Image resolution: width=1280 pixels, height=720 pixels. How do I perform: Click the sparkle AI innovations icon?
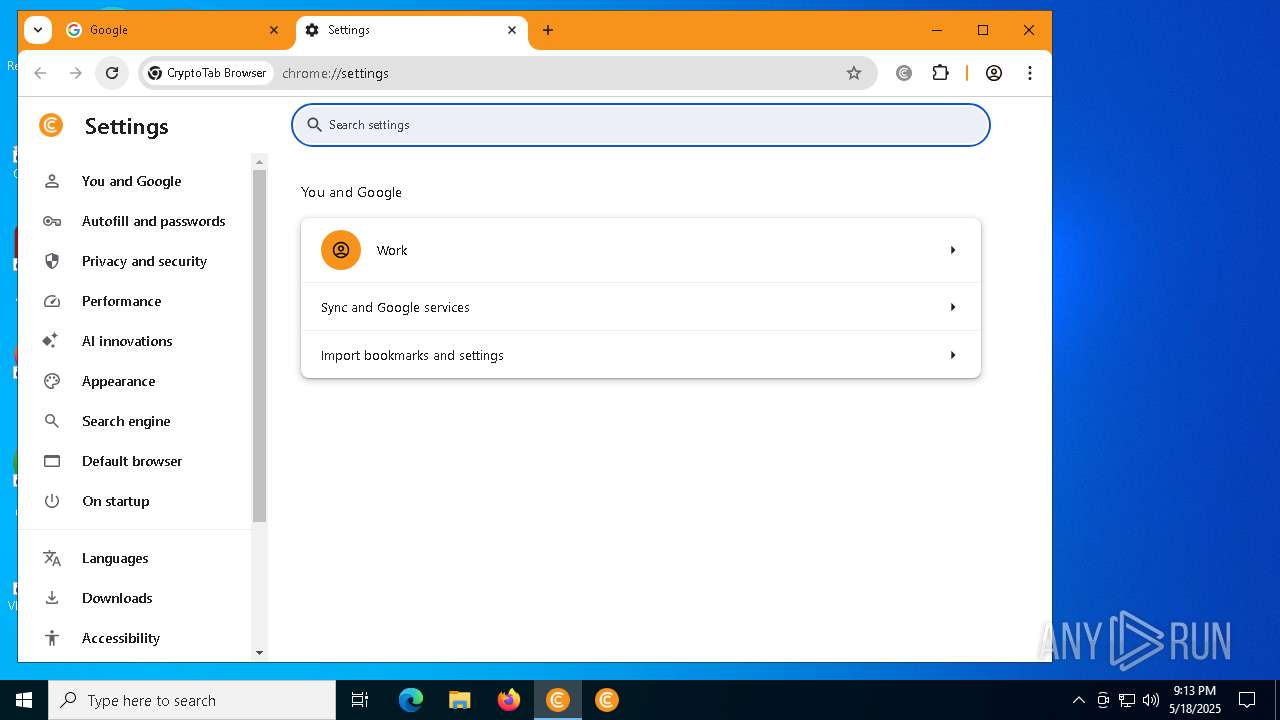pyautogui.click(x=51, y=340)
